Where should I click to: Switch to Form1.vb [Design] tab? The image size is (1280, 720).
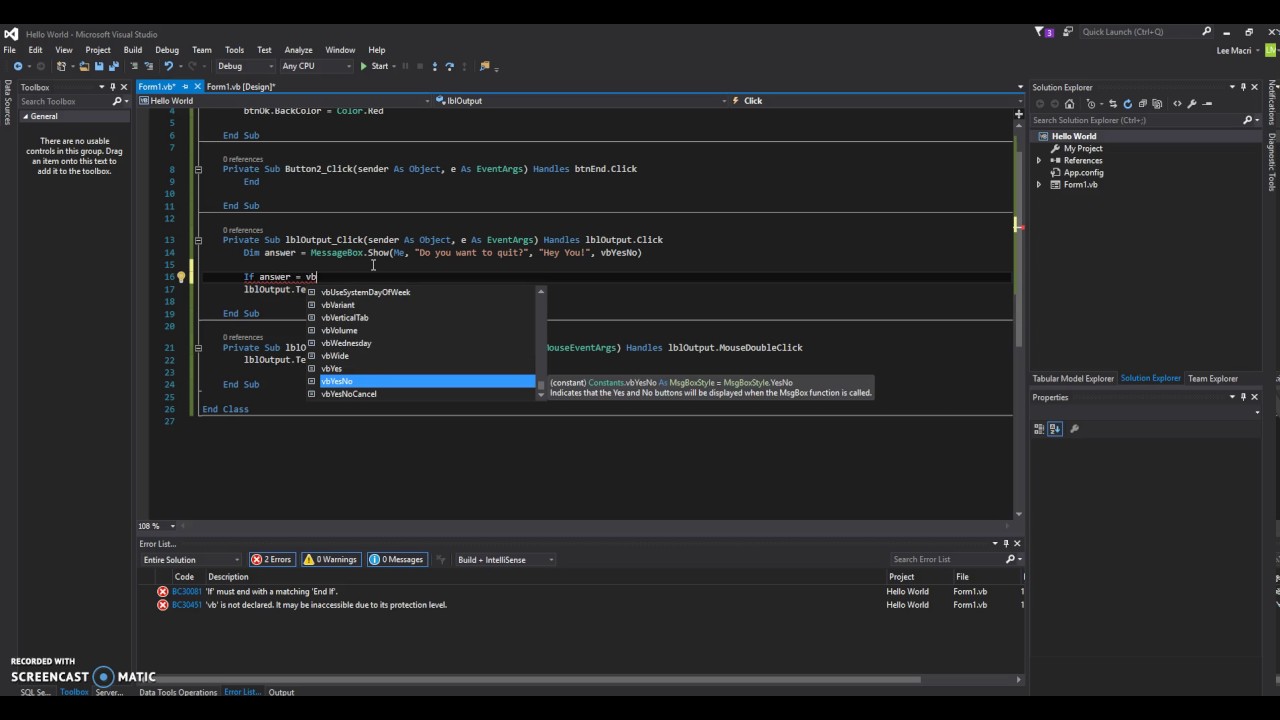coord(240,87)
